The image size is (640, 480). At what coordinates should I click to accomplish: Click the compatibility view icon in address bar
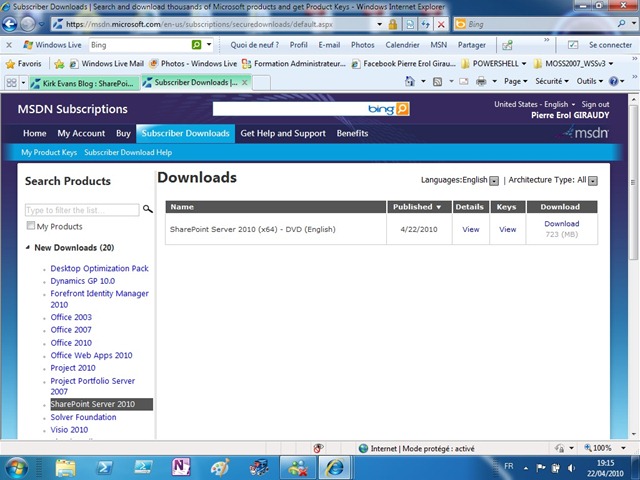coord(410,24)
